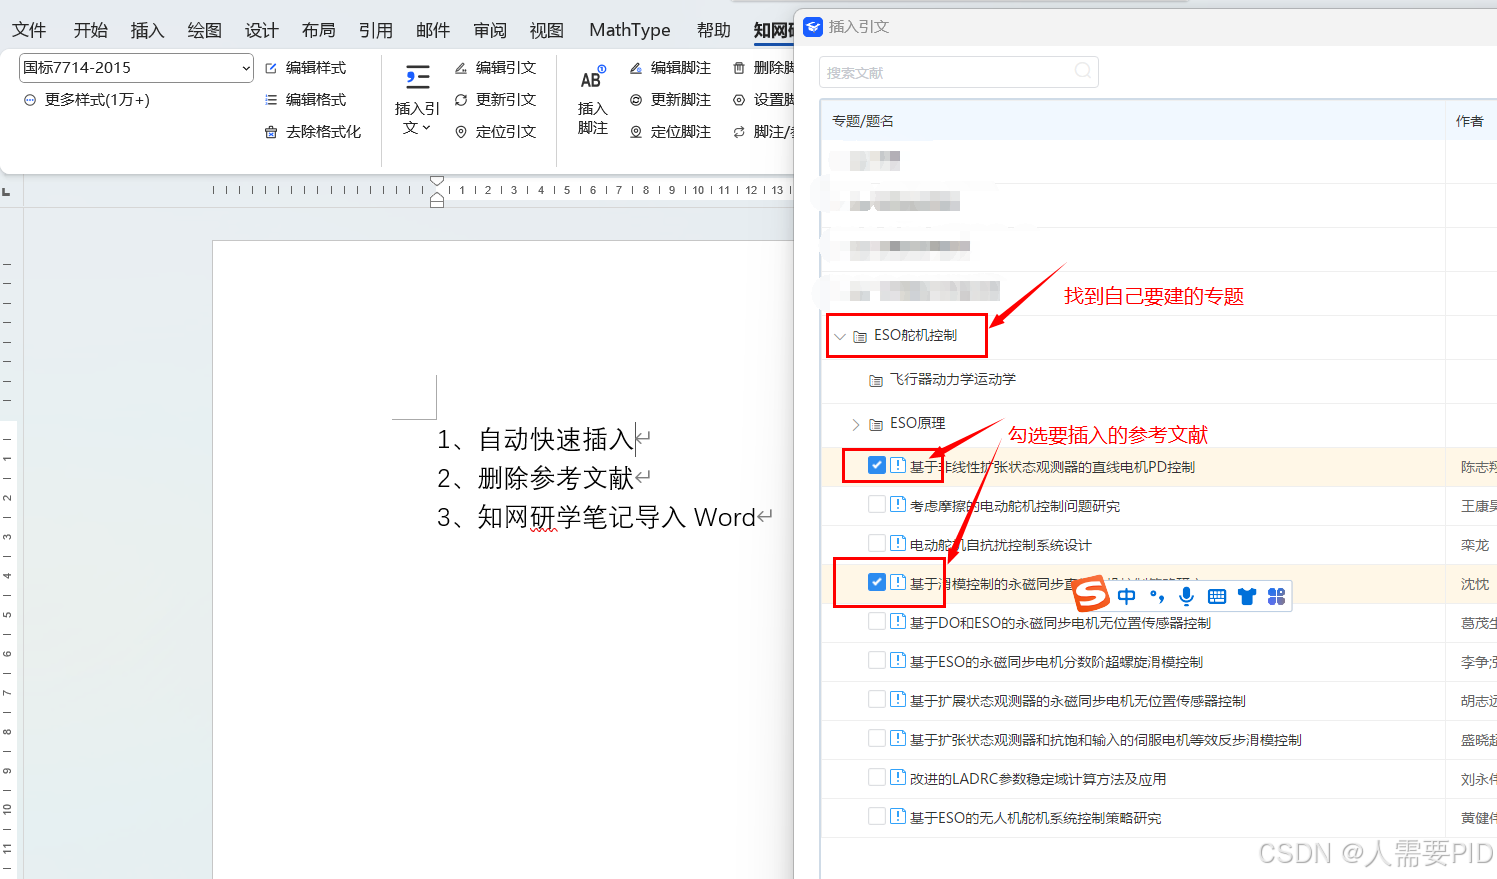Click 编辑脚注 icon
This screenshot has width=1497, height=879.
tap(636, 68)
